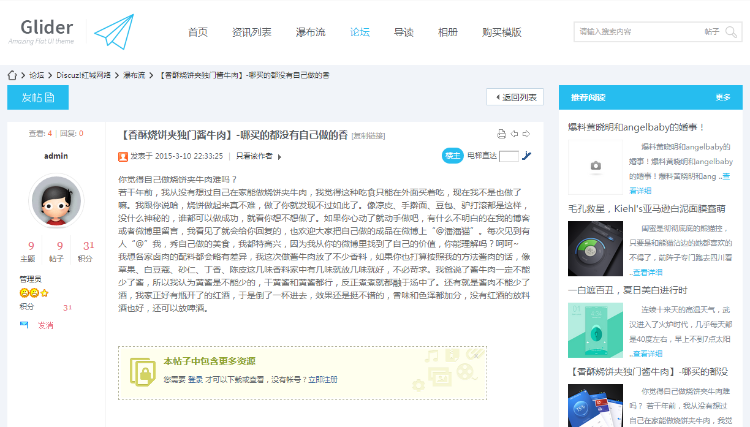Click the admin username link
750x427 pixels.
coord(56,156)
